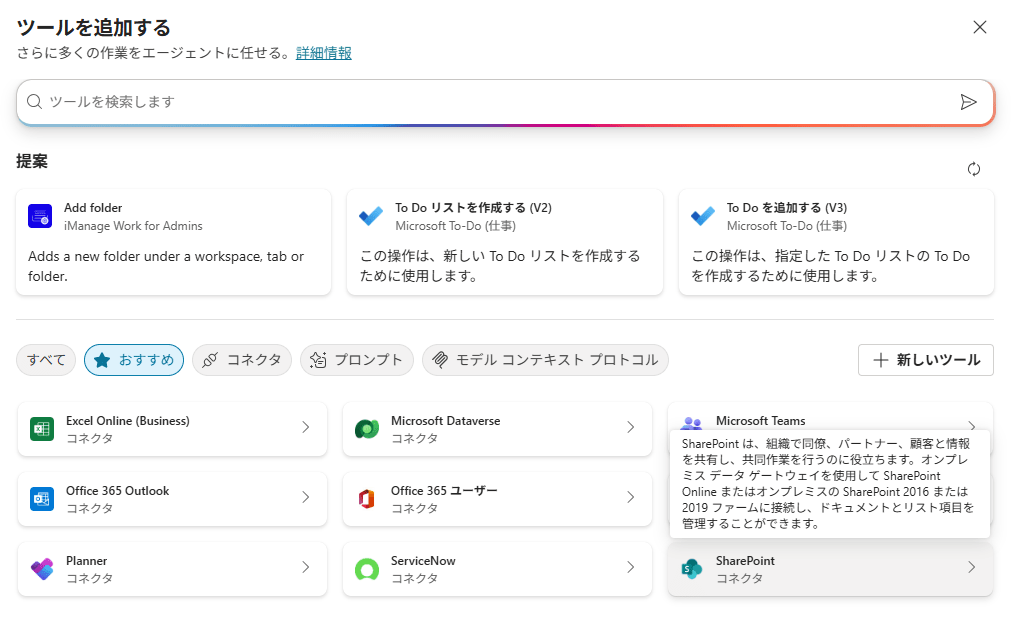
Task: Click the Office 365 ユーザー icon
Action: [367, 499]
